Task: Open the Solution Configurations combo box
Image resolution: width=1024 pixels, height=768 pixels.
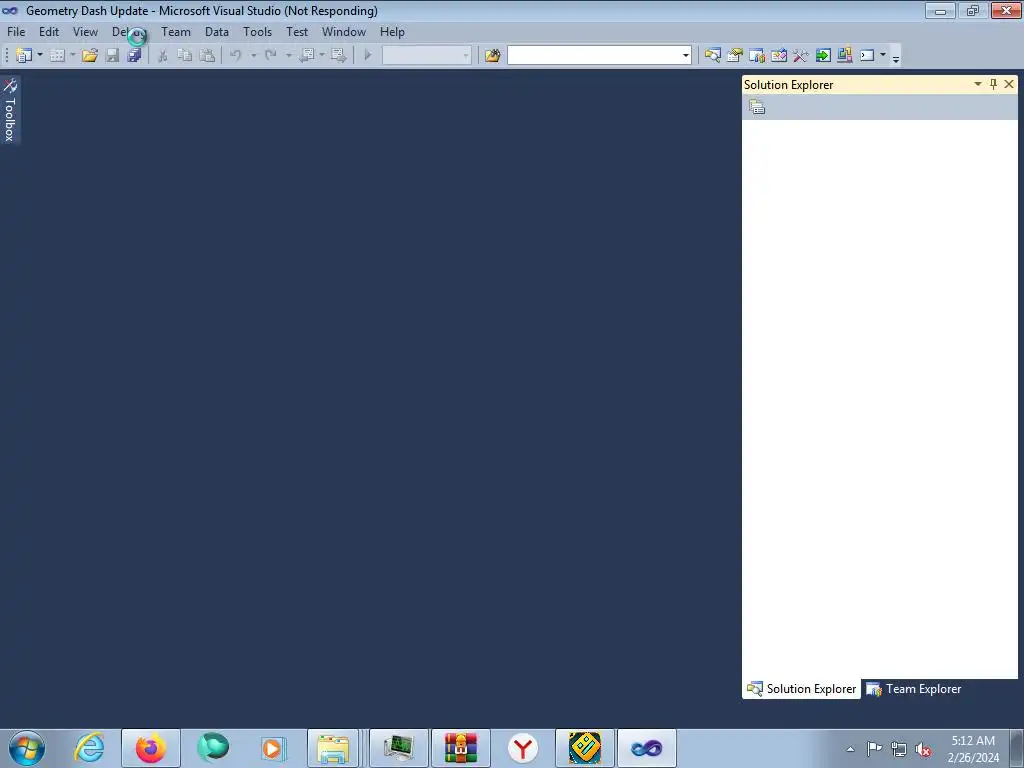Action: pos(426,56)
